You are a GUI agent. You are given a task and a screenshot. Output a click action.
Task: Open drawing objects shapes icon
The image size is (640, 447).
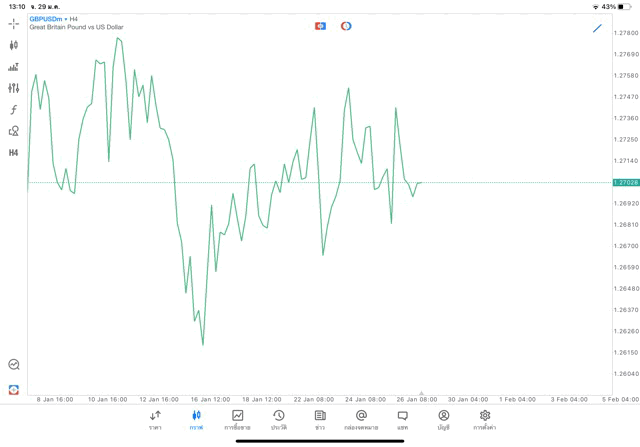13,131
